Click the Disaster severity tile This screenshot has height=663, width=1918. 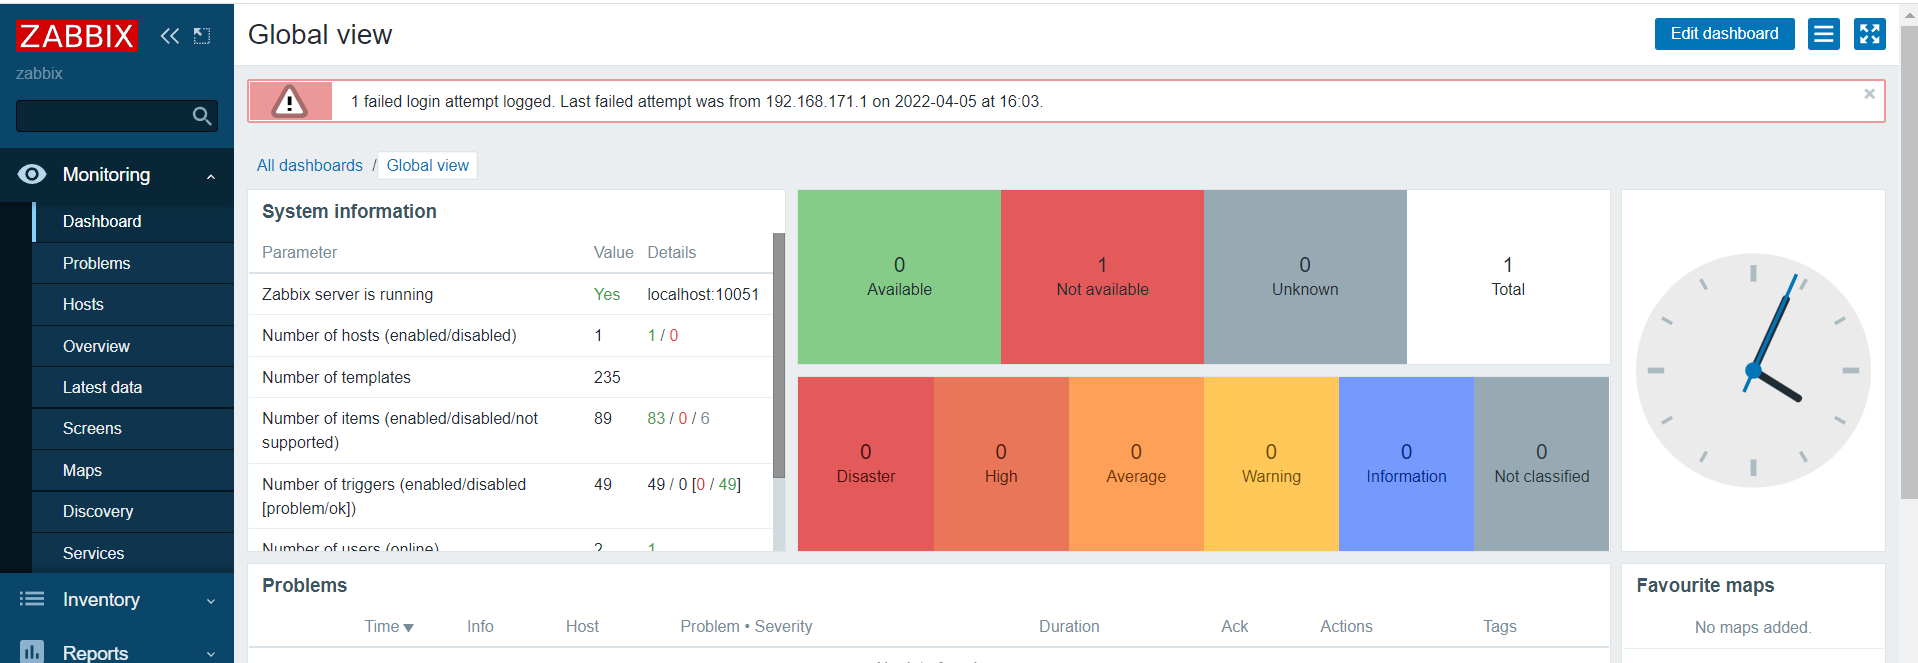[x=866, y=464]
